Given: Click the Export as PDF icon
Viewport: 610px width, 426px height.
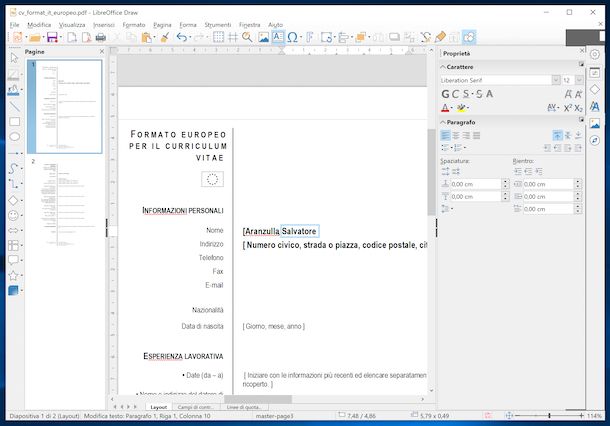Looking at the screenshot, I should point(86,37).
